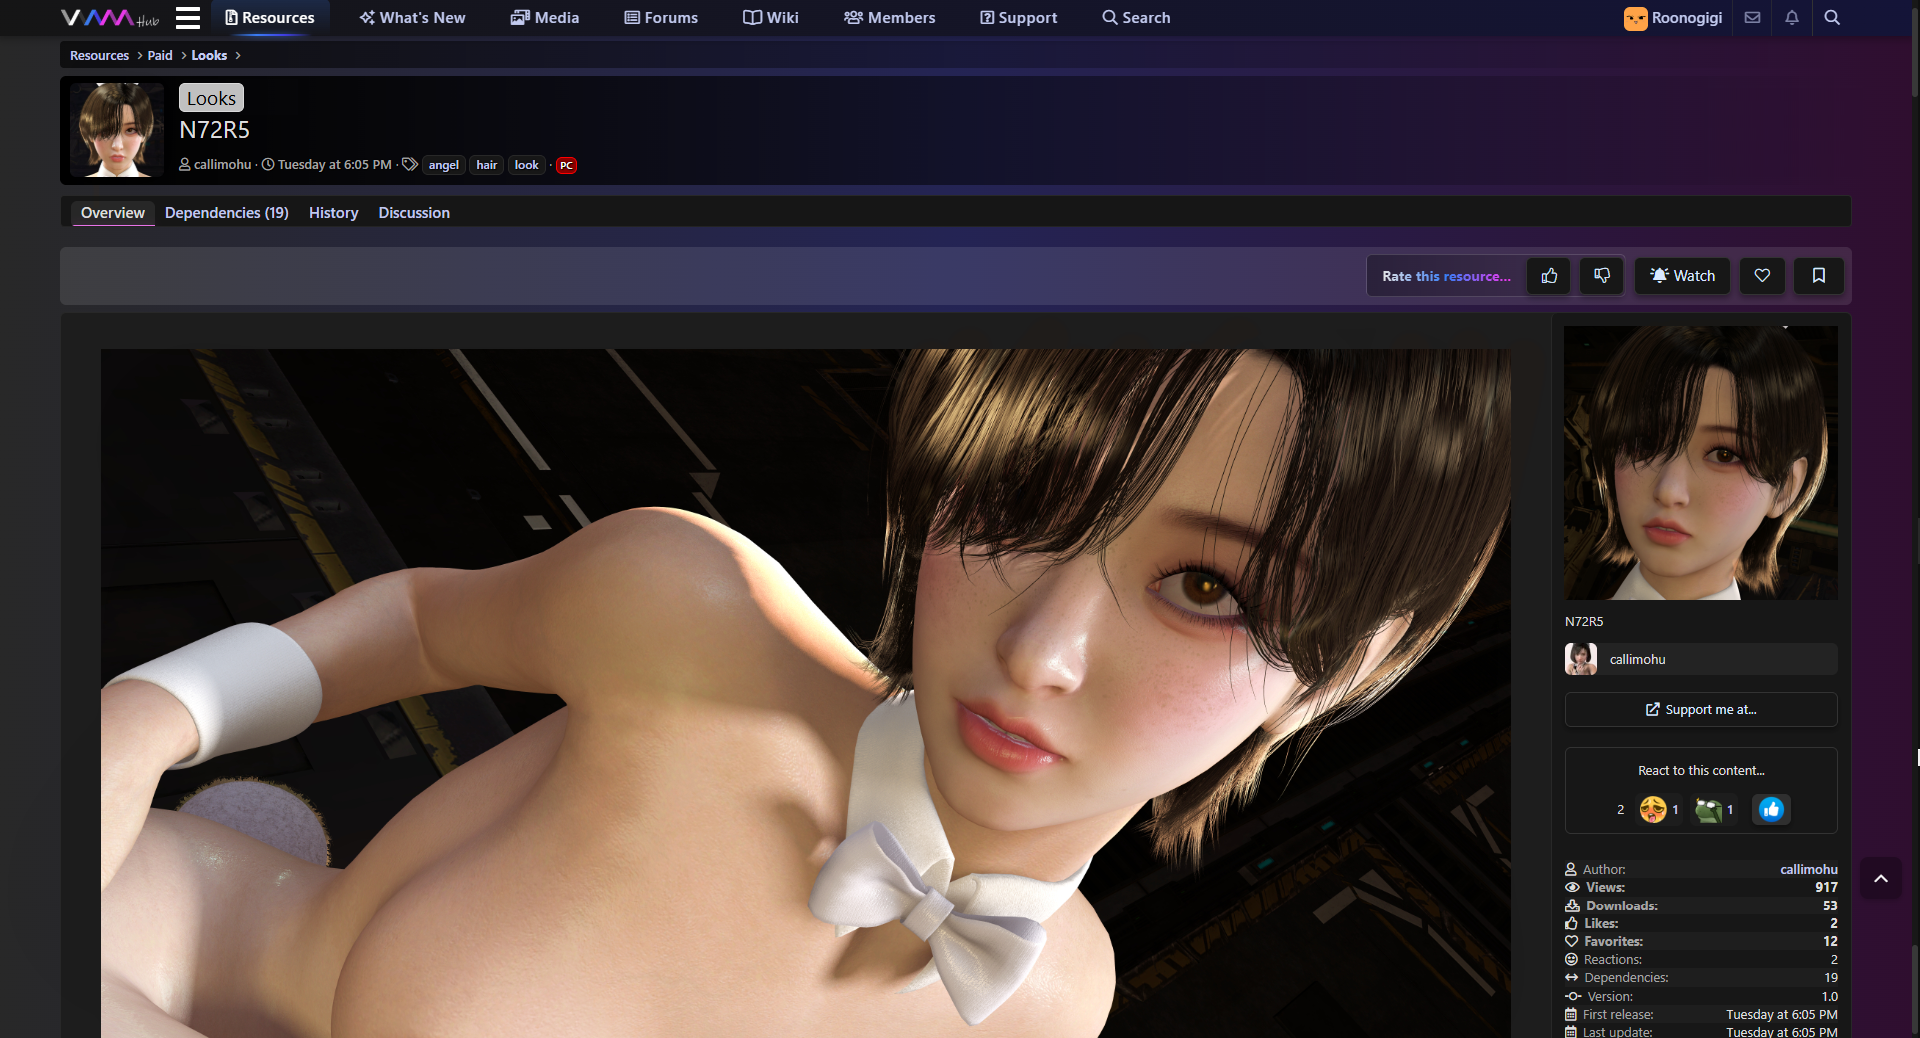Click the Search navigation item
Viewport: 1920px width, 1038px height.
point(1136,18)
